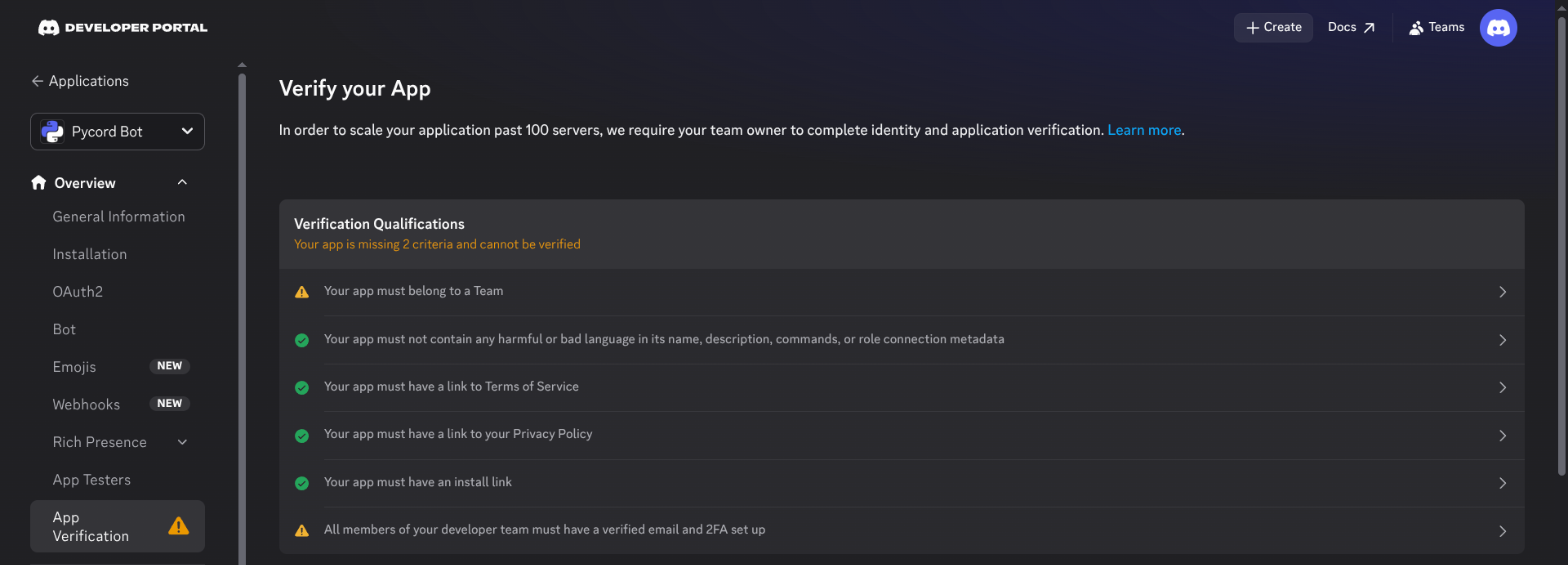Follow the Learn more link

pyautogui.click(x=1144, y=130)
